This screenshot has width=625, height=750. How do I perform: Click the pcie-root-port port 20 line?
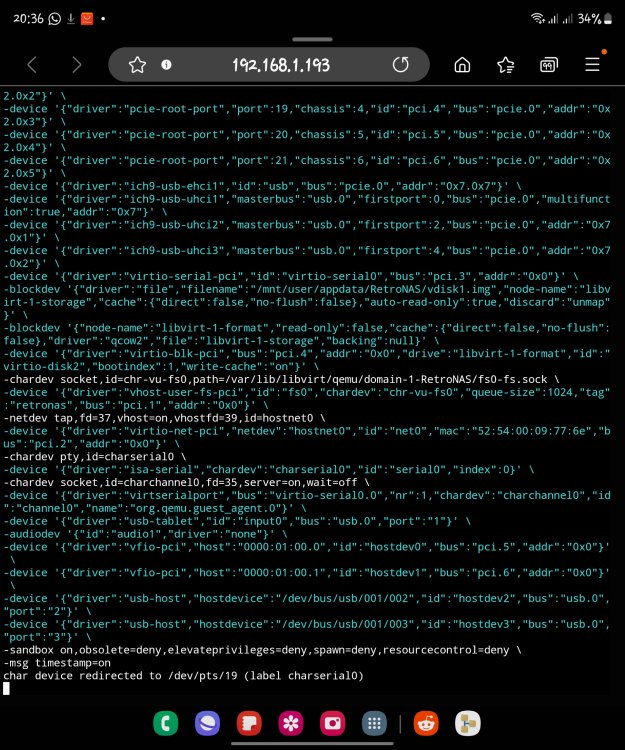[307, 141]
